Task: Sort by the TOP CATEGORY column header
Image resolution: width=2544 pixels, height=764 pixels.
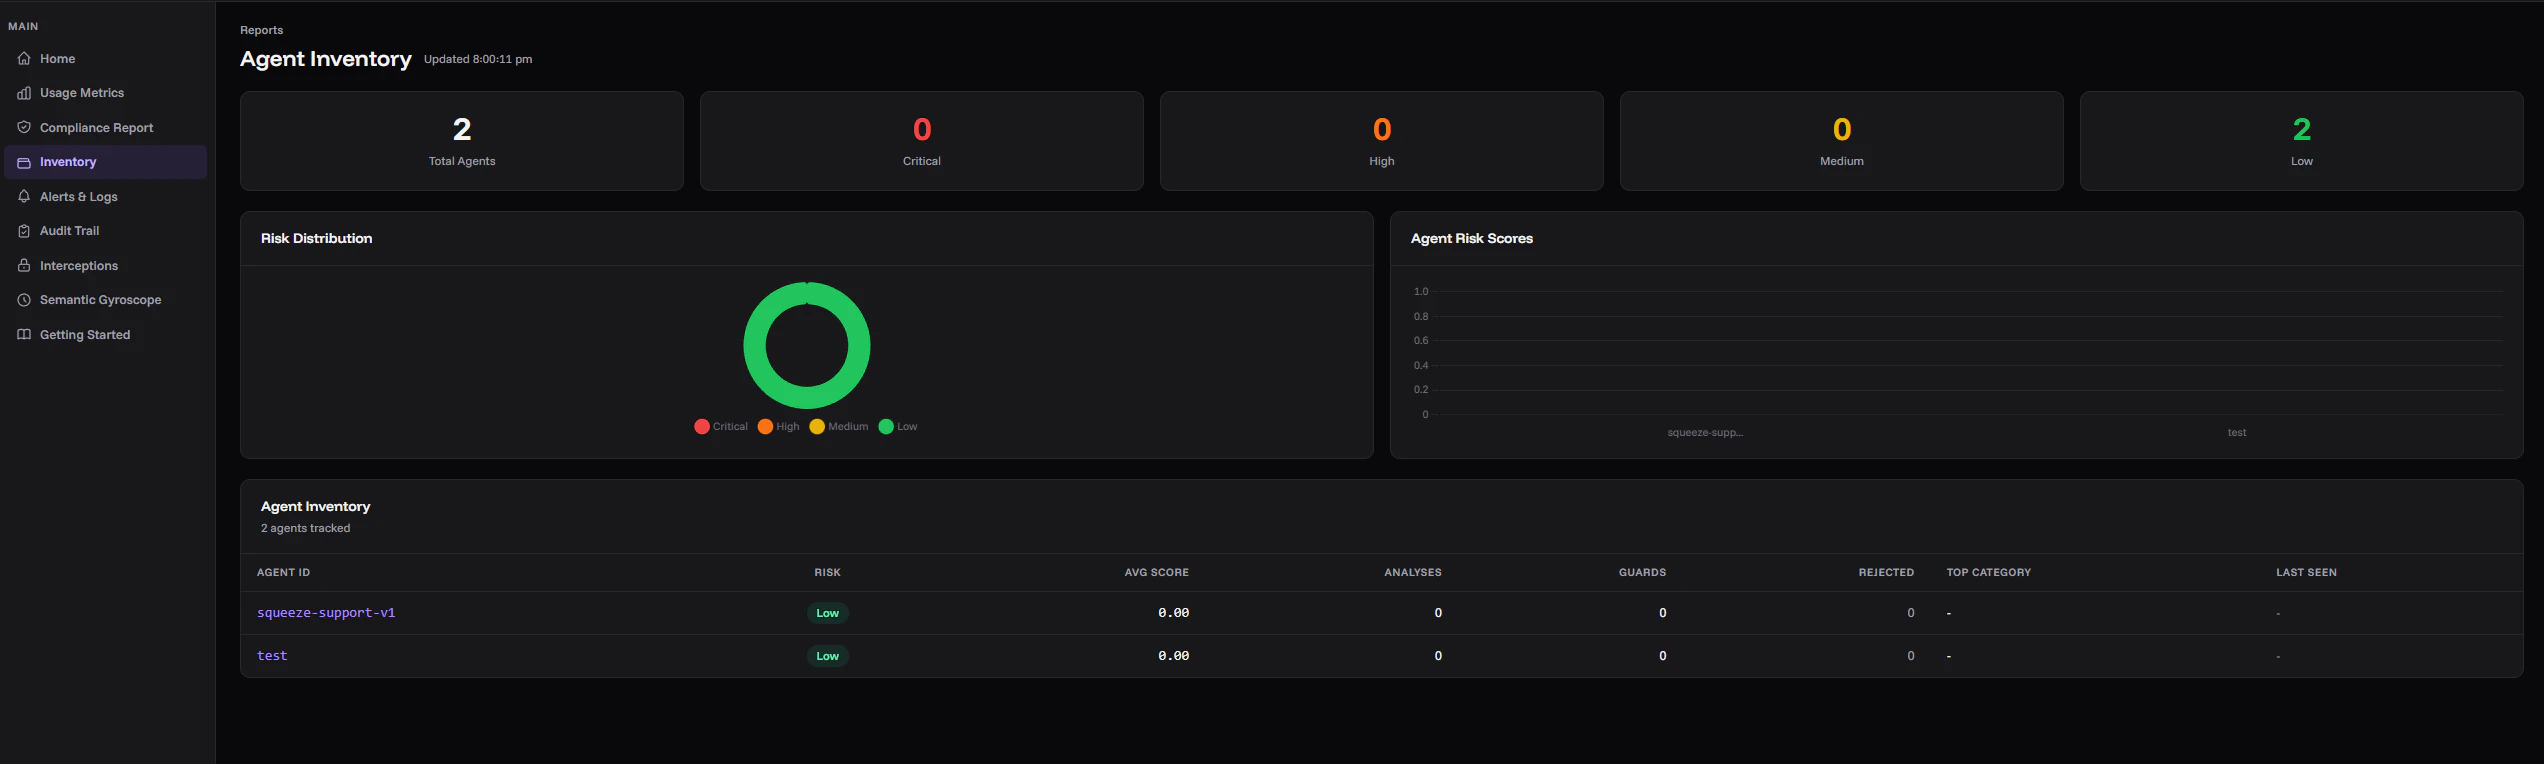Action: tap(1988, 573)
